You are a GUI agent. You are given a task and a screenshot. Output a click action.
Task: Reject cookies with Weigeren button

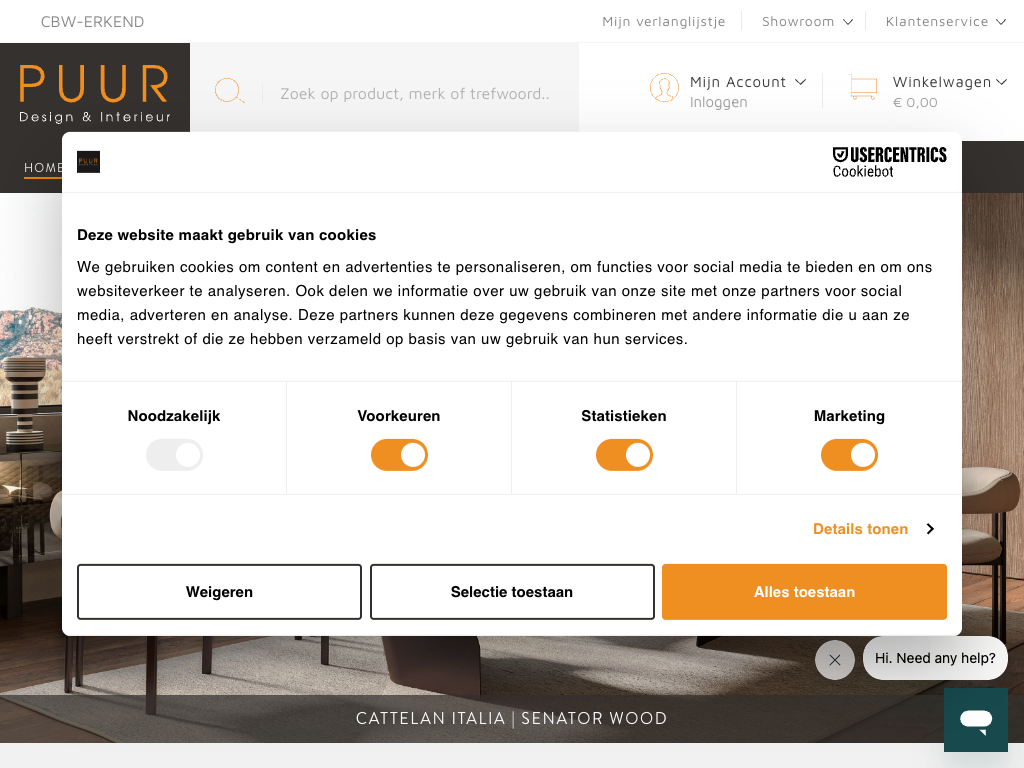pos(219,592)
